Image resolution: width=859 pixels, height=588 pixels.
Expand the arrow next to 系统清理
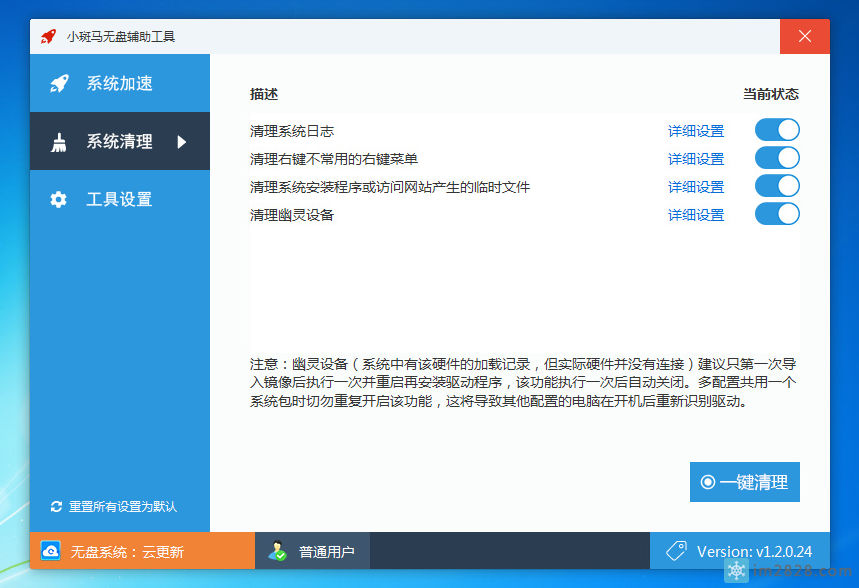tap(180, 141)
